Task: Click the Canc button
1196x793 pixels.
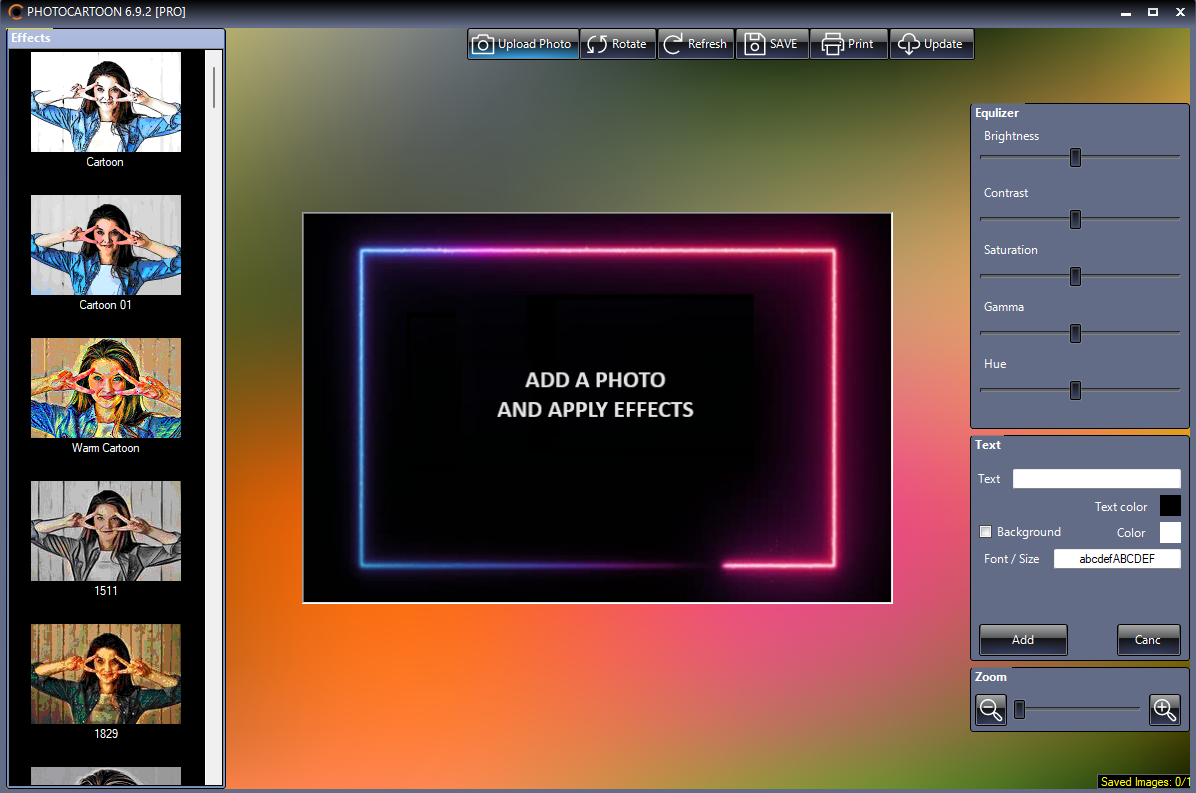Action: [x=1148, y=640]
